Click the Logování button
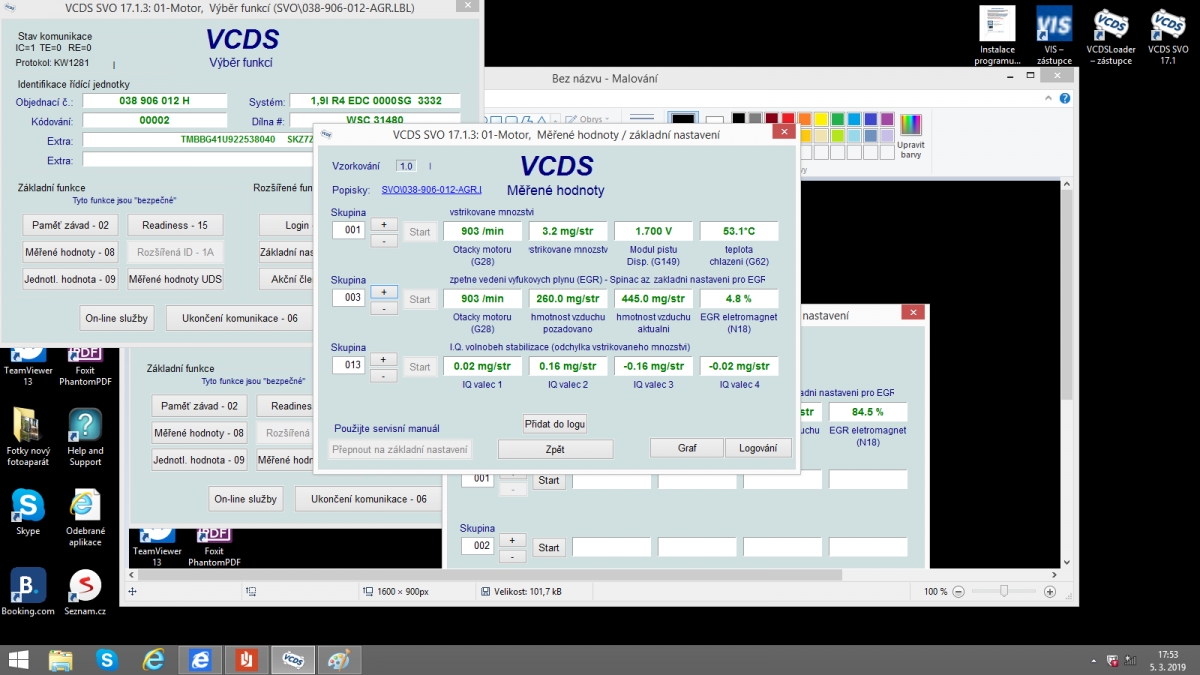The height and width of the screenshot is (675, 1200). coord(758,448)
